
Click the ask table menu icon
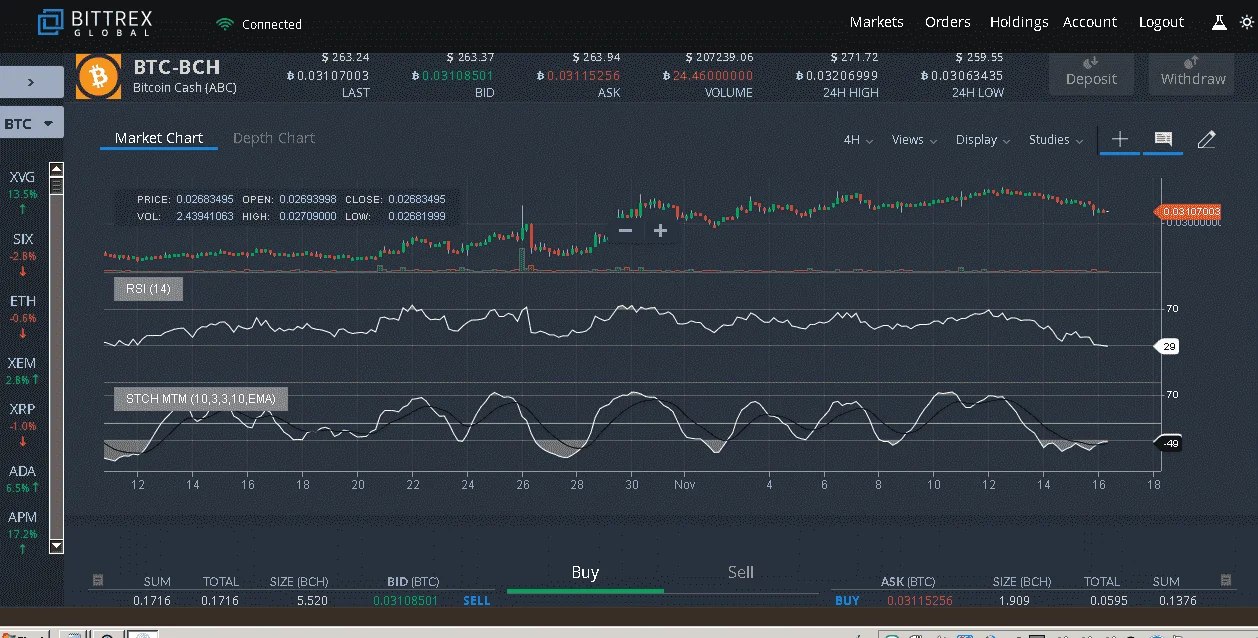point(1227,580)
